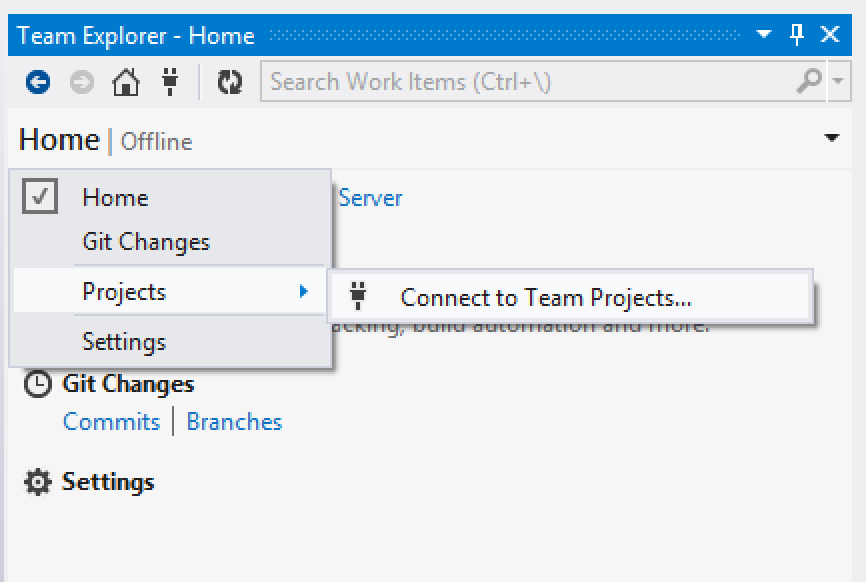Image resolution: width=866 pixels, height=582 pixels.
Task: Click the Server link text
Action: click(370, 198)
